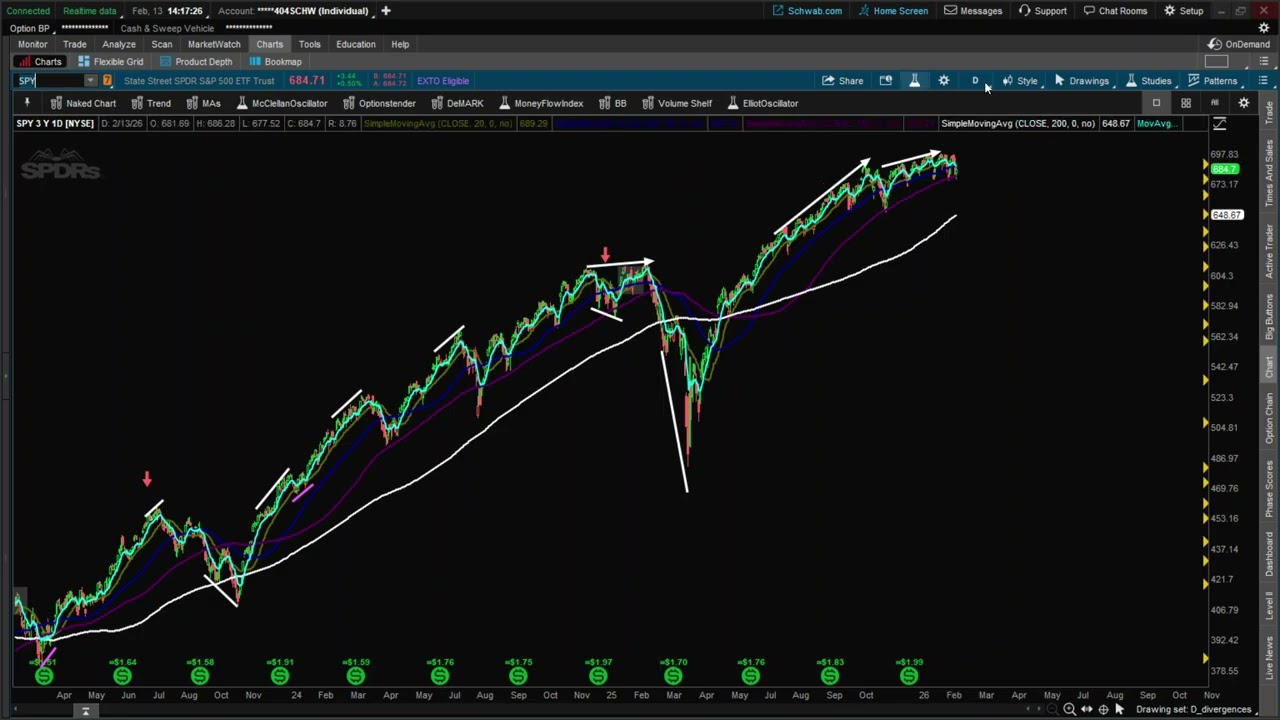Open the Bookmap subtab
Screen dimensions: 1280x720
275,62
